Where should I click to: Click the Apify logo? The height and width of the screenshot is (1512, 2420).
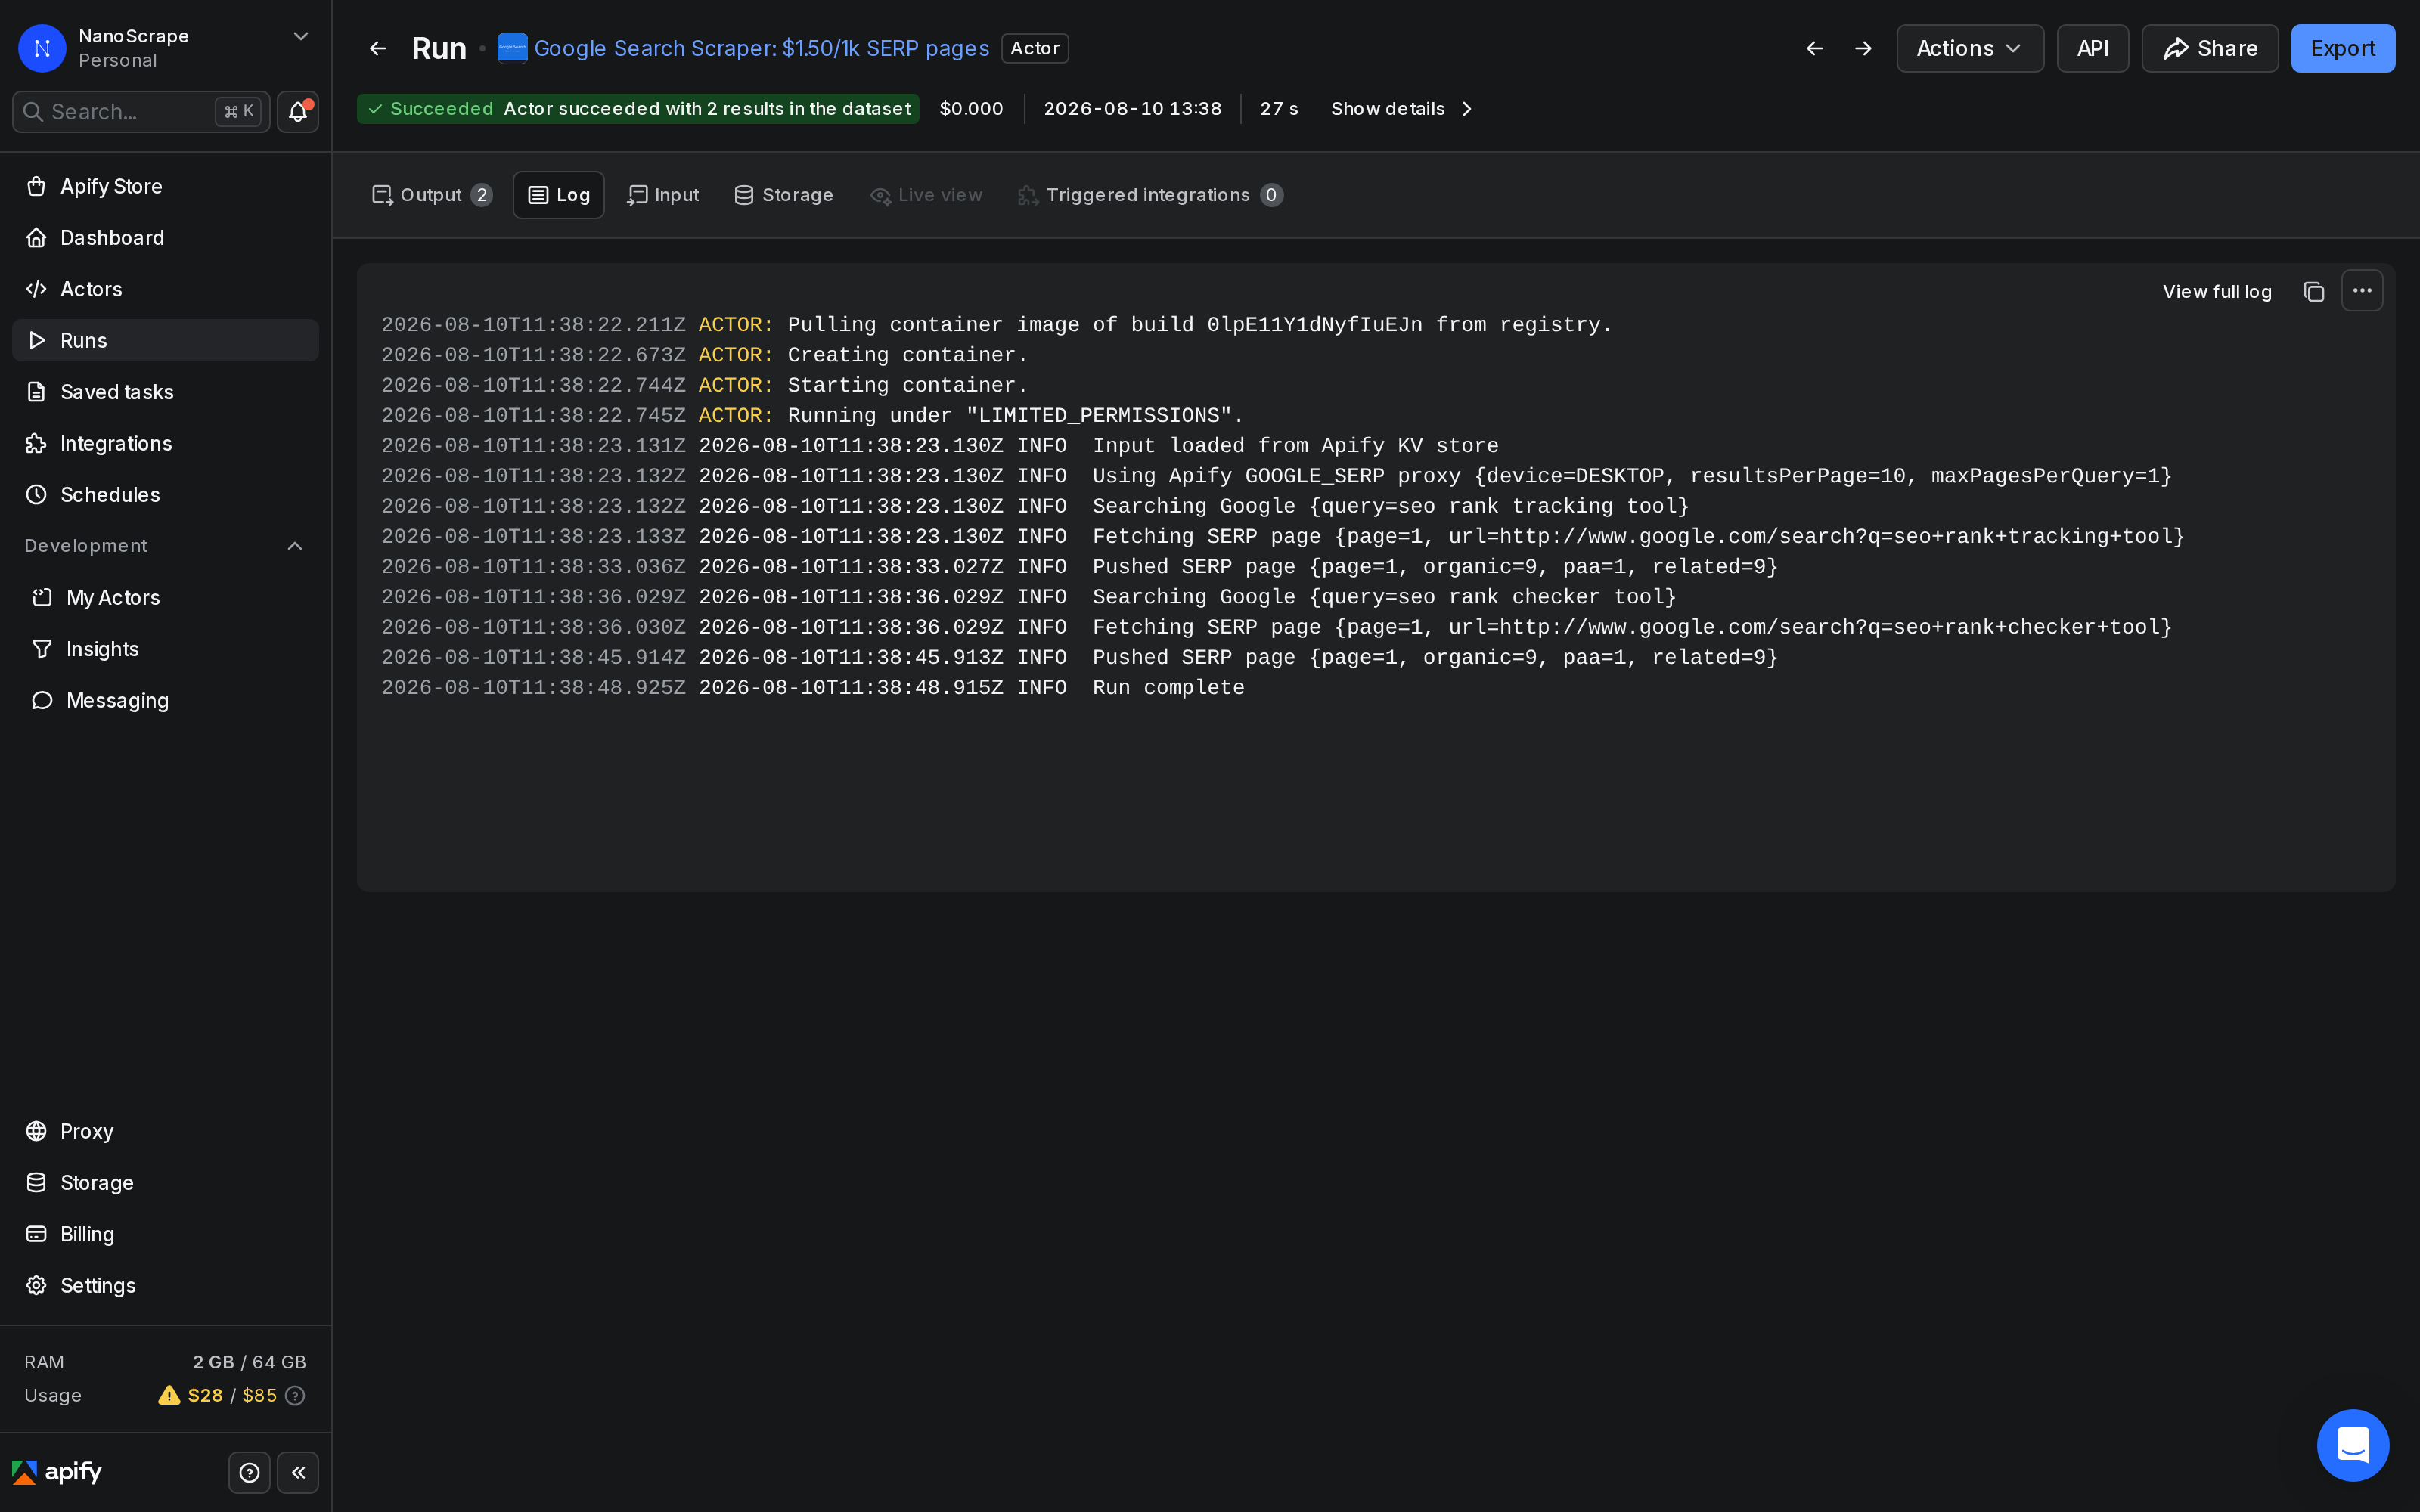tap(57, 1472)
